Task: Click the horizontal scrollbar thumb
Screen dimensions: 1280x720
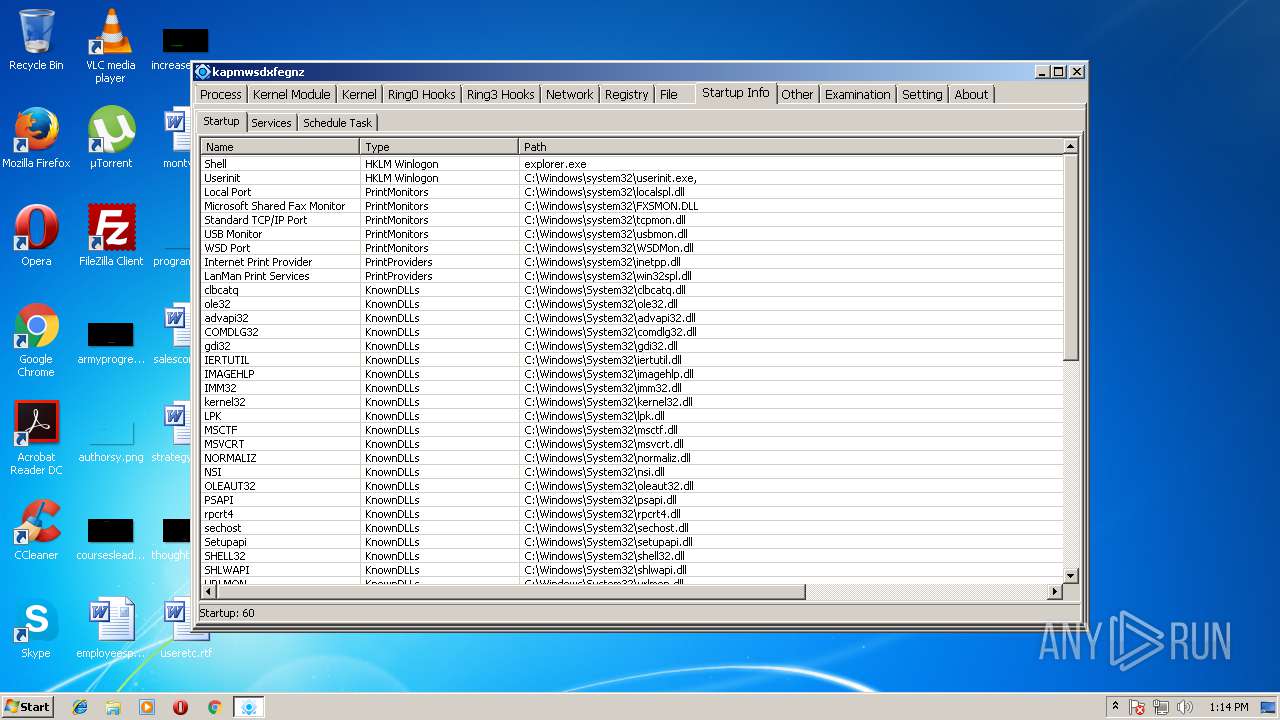Action: pos(510,592)
